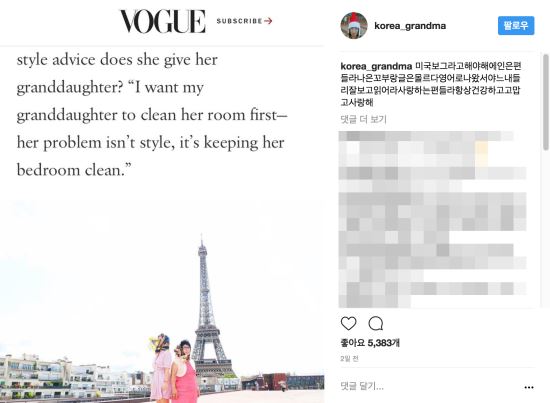Click the red Subscribe arrow icon
The height and width of the screenshot is (403, 550).
[x=268, y=21]
